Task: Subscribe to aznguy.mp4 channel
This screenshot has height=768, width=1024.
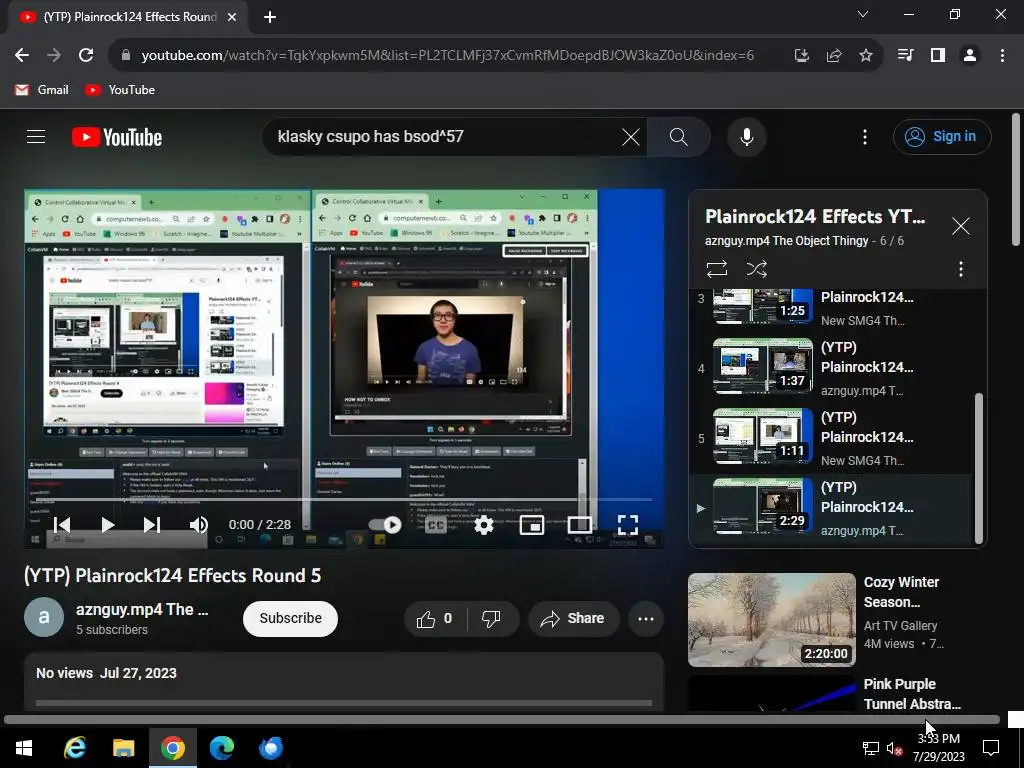Action: tap(290, 618)
